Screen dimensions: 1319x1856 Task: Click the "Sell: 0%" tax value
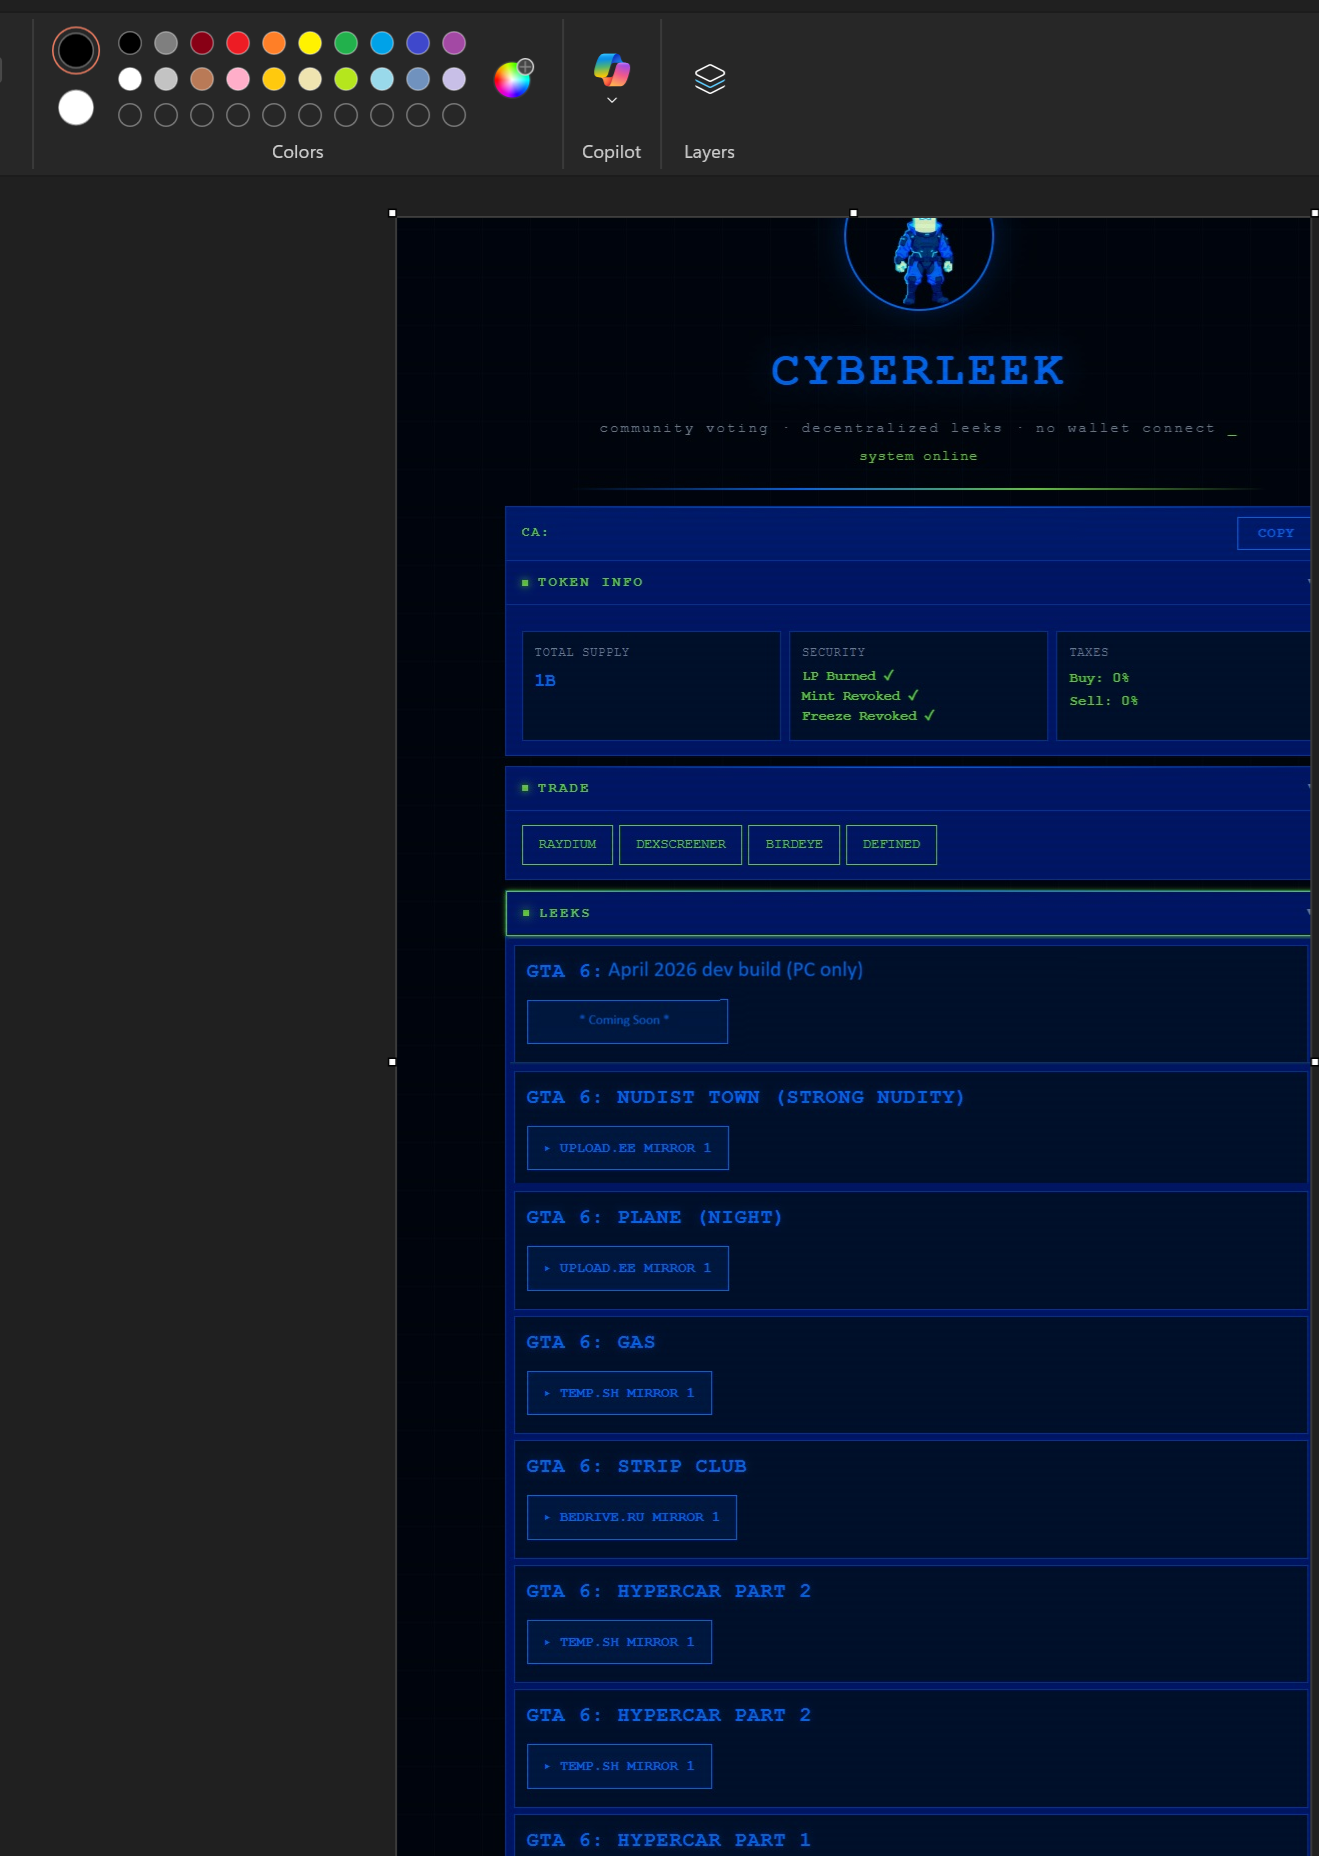point(1103,701)
